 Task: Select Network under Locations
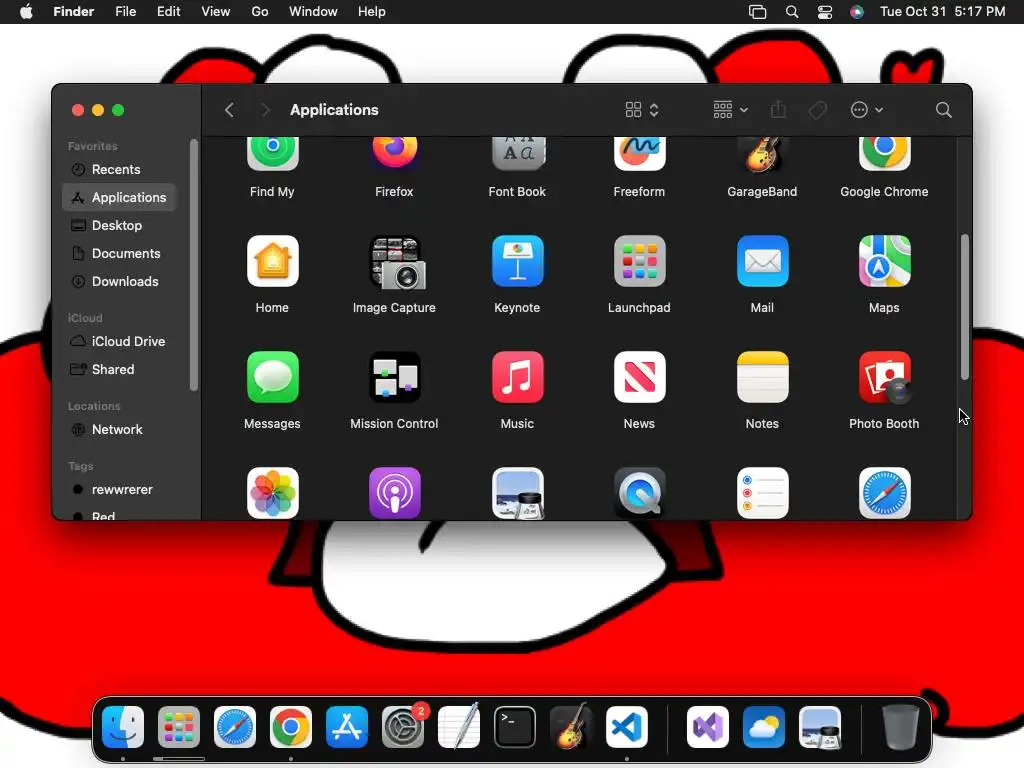tap(119, 430)
